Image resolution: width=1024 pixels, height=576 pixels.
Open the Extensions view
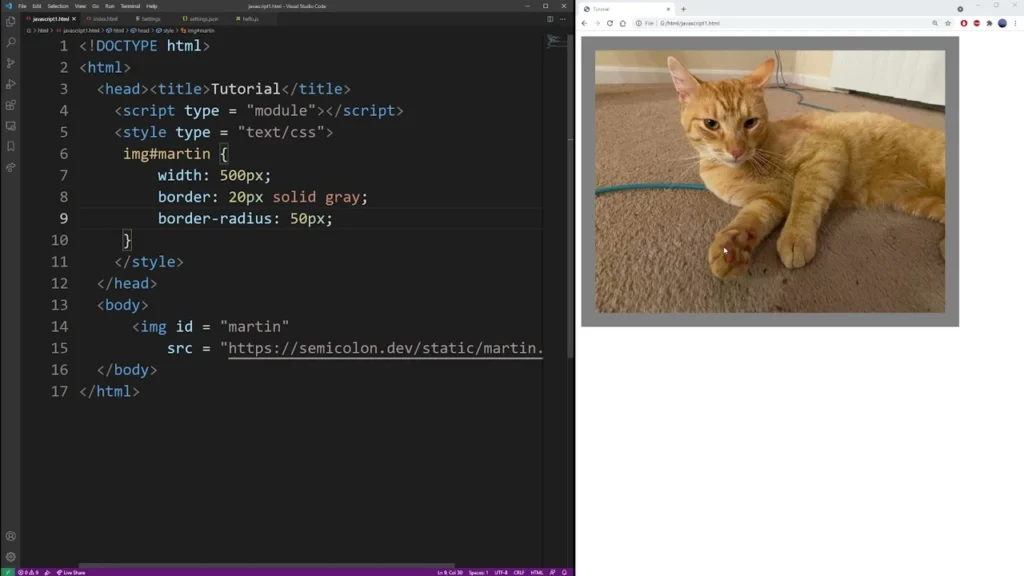point(11,105)
